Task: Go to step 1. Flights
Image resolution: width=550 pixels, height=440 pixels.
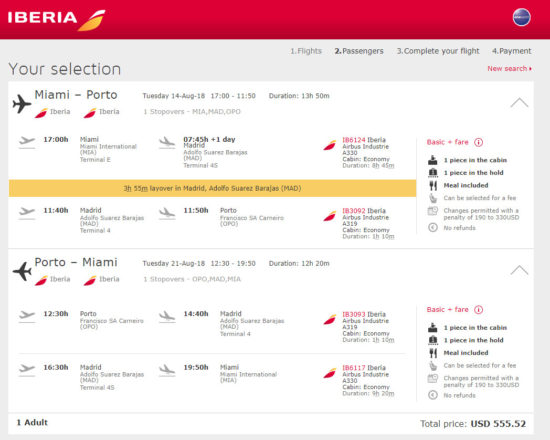Action: (306, 51)
